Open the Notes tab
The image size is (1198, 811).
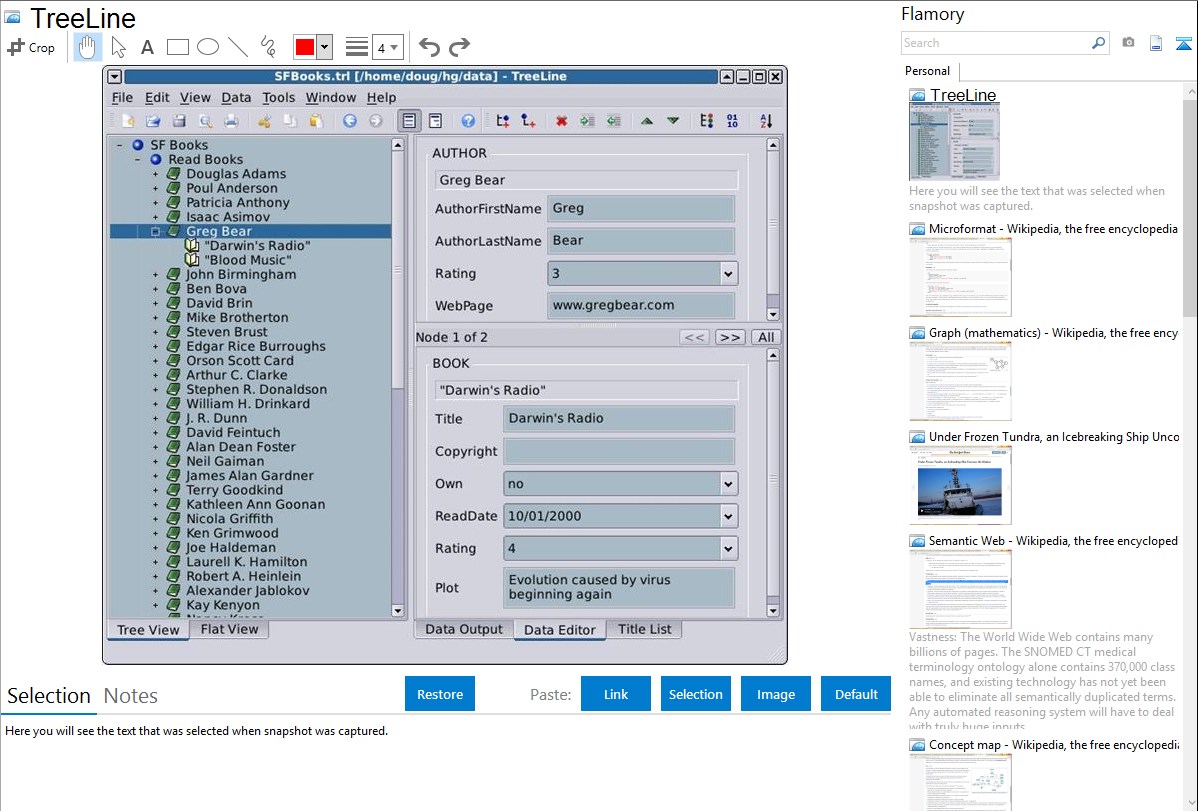(x=131, y=696)
